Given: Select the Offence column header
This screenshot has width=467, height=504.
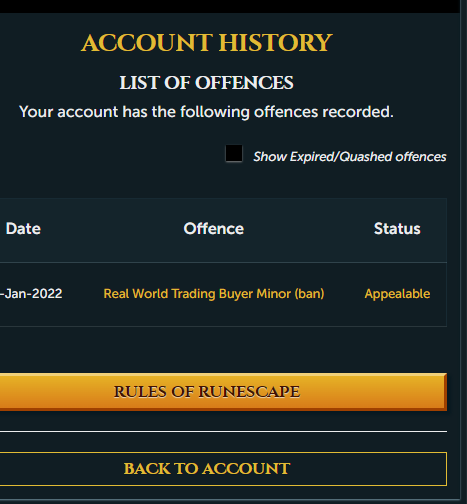Looking at the screenshot, I should click(214, 229).
